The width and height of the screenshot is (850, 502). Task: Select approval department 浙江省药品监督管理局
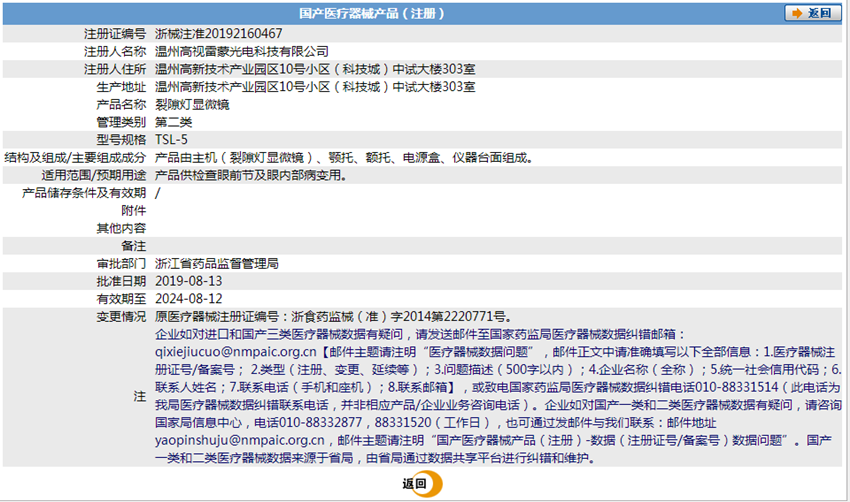[x=217, y=263]
